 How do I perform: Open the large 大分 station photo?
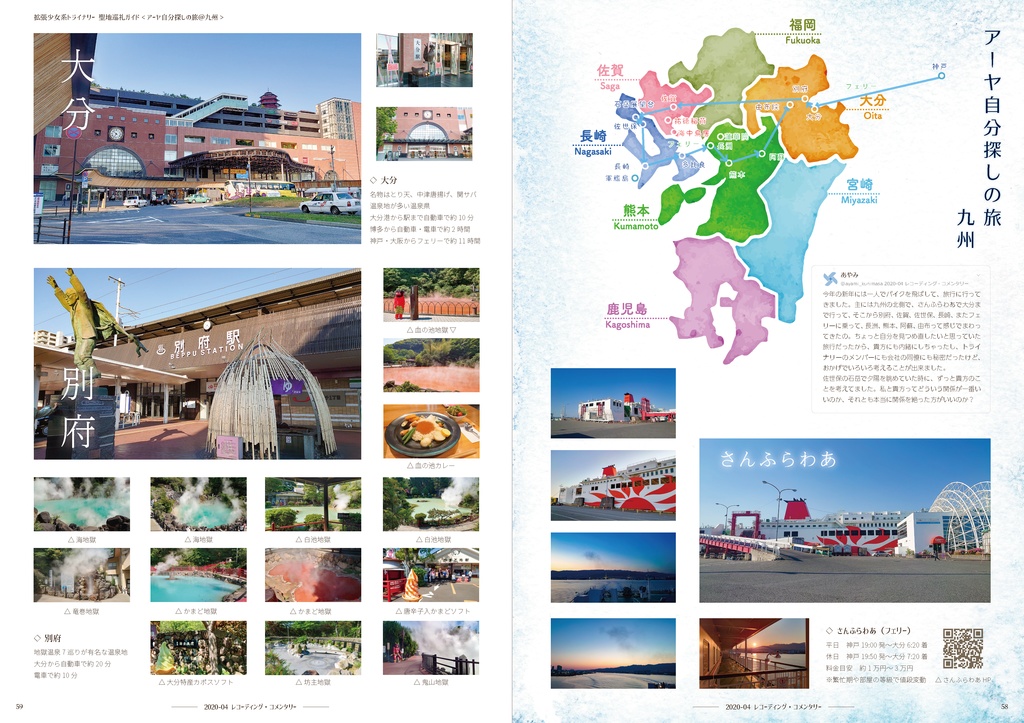click(197, 138)
